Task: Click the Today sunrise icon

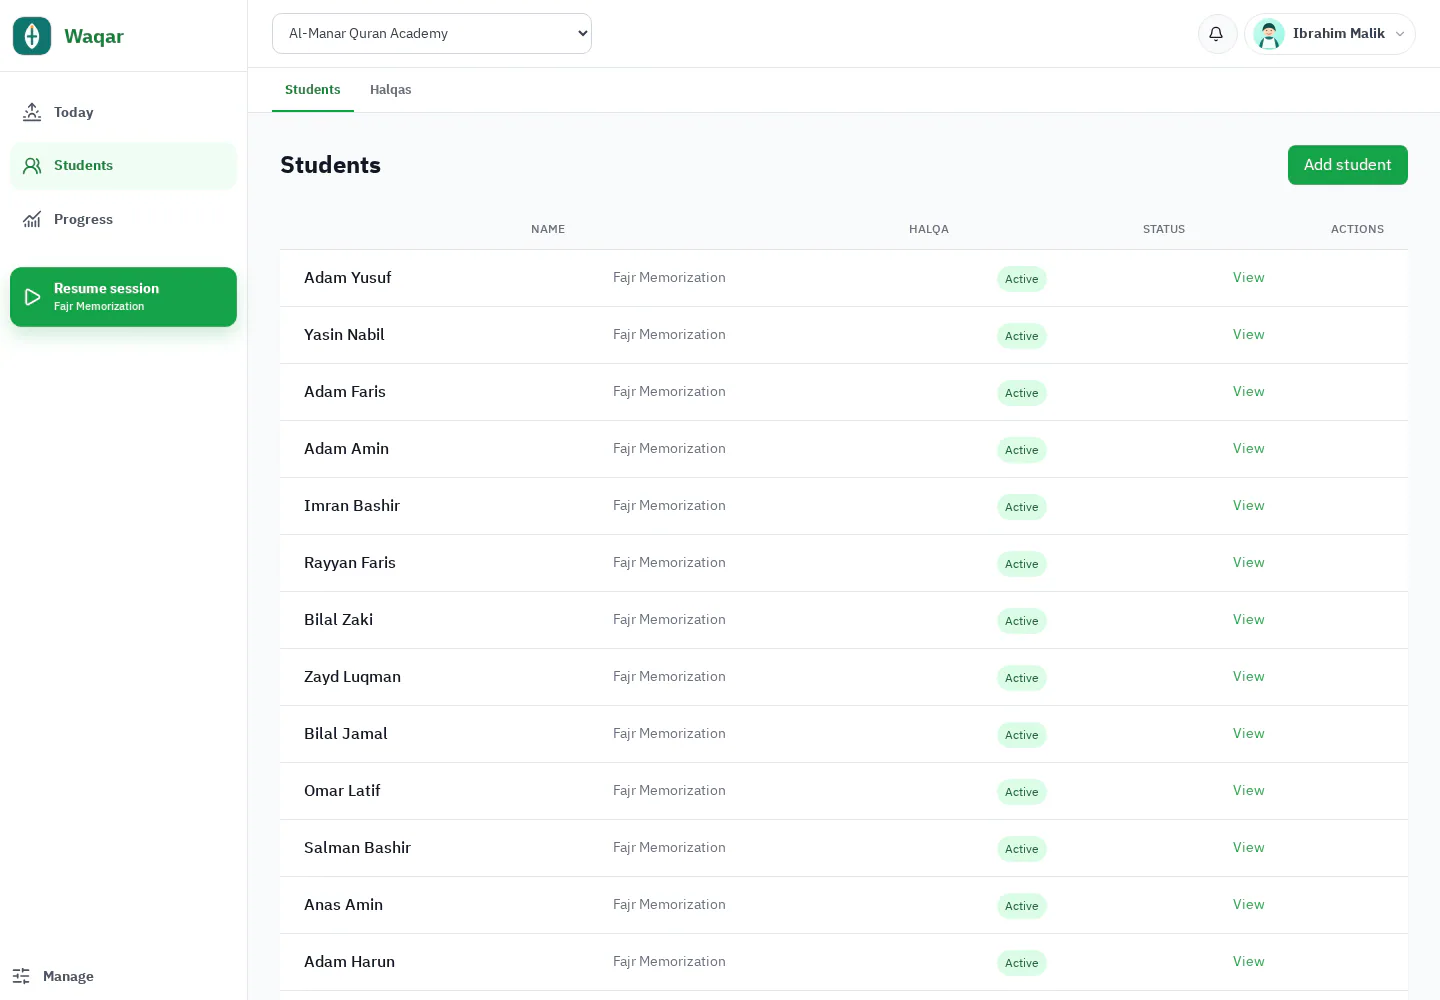Action: 32,112
